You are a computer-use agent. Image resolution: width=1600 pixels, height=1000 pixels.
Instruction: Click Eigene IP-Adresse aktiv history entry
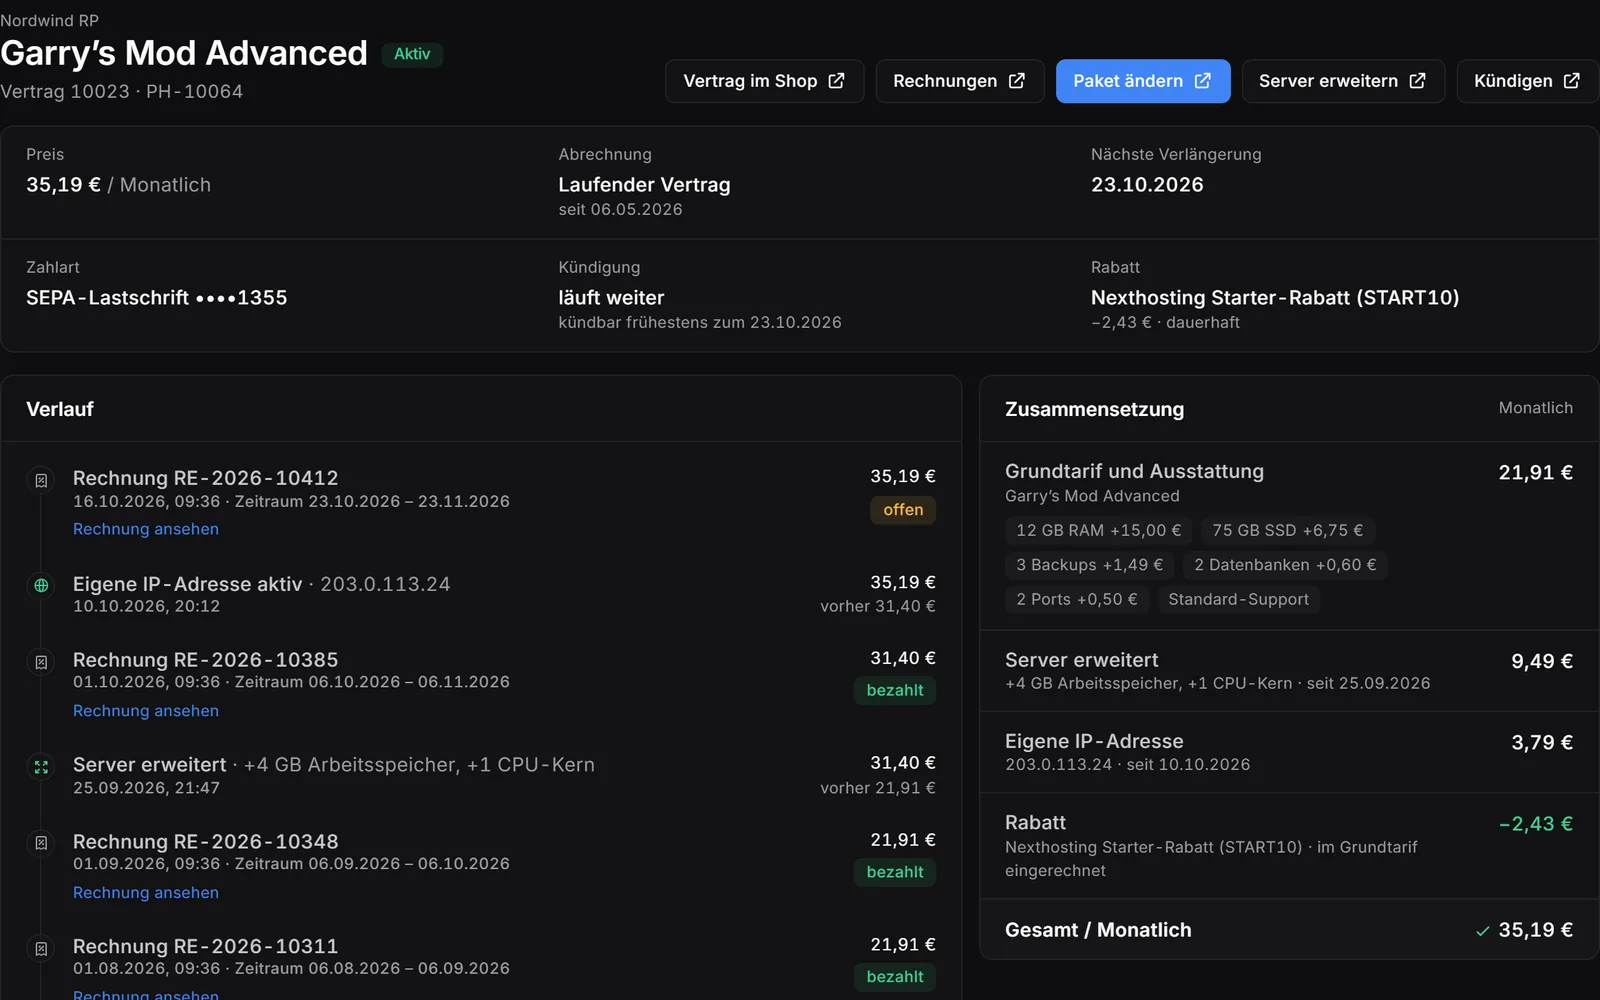(187, 584)
